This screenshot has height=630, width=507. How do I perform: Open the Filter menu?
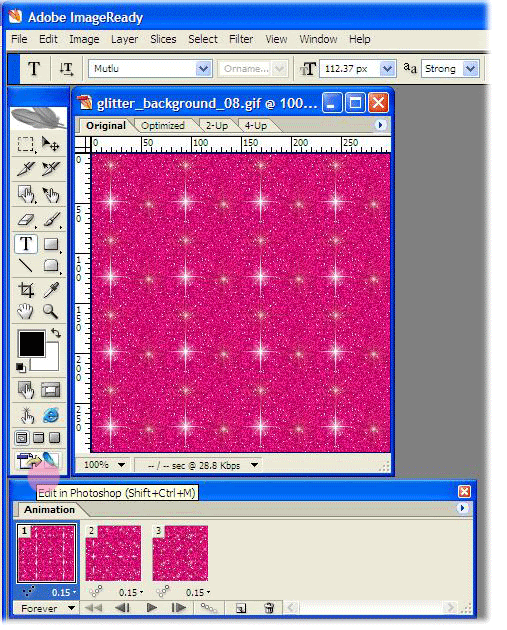tap(241, 39)
